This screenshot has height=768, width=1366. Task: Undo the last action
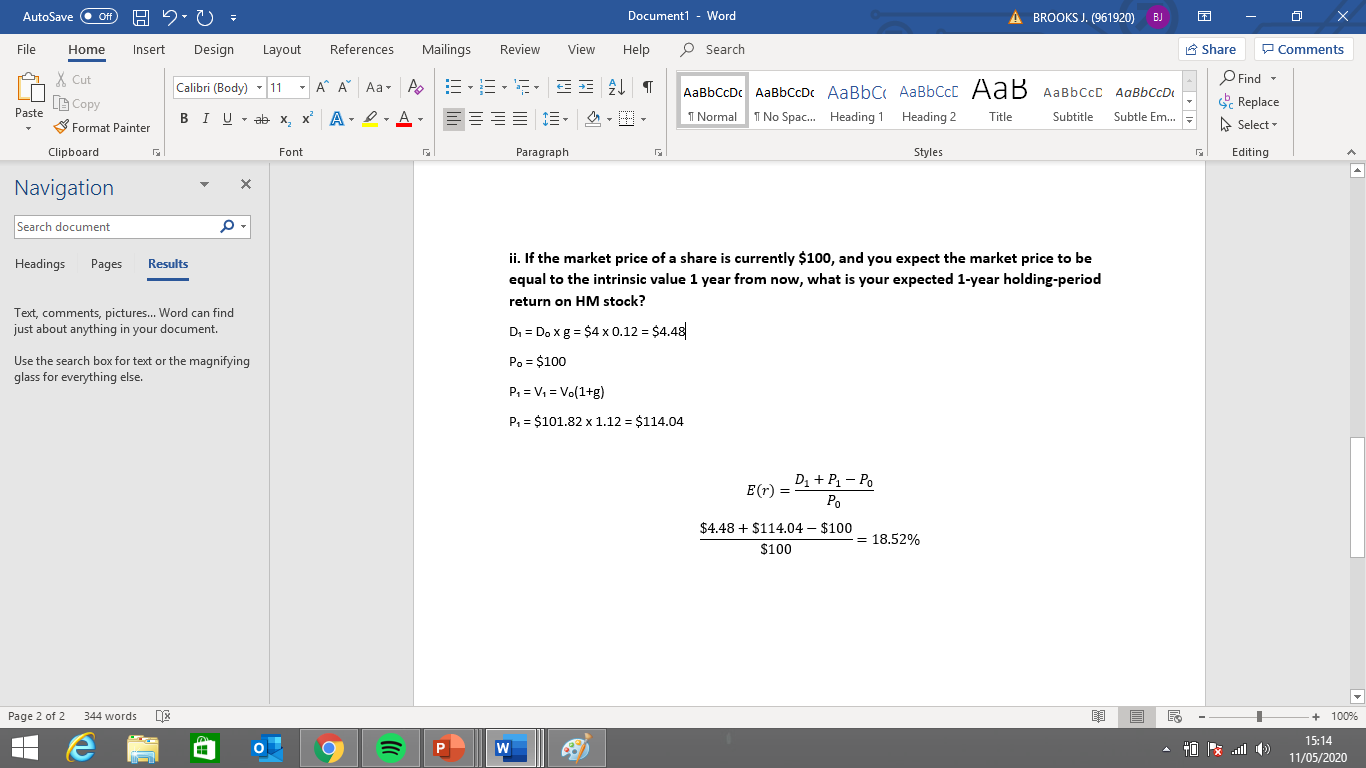click(x=170, y=16)
